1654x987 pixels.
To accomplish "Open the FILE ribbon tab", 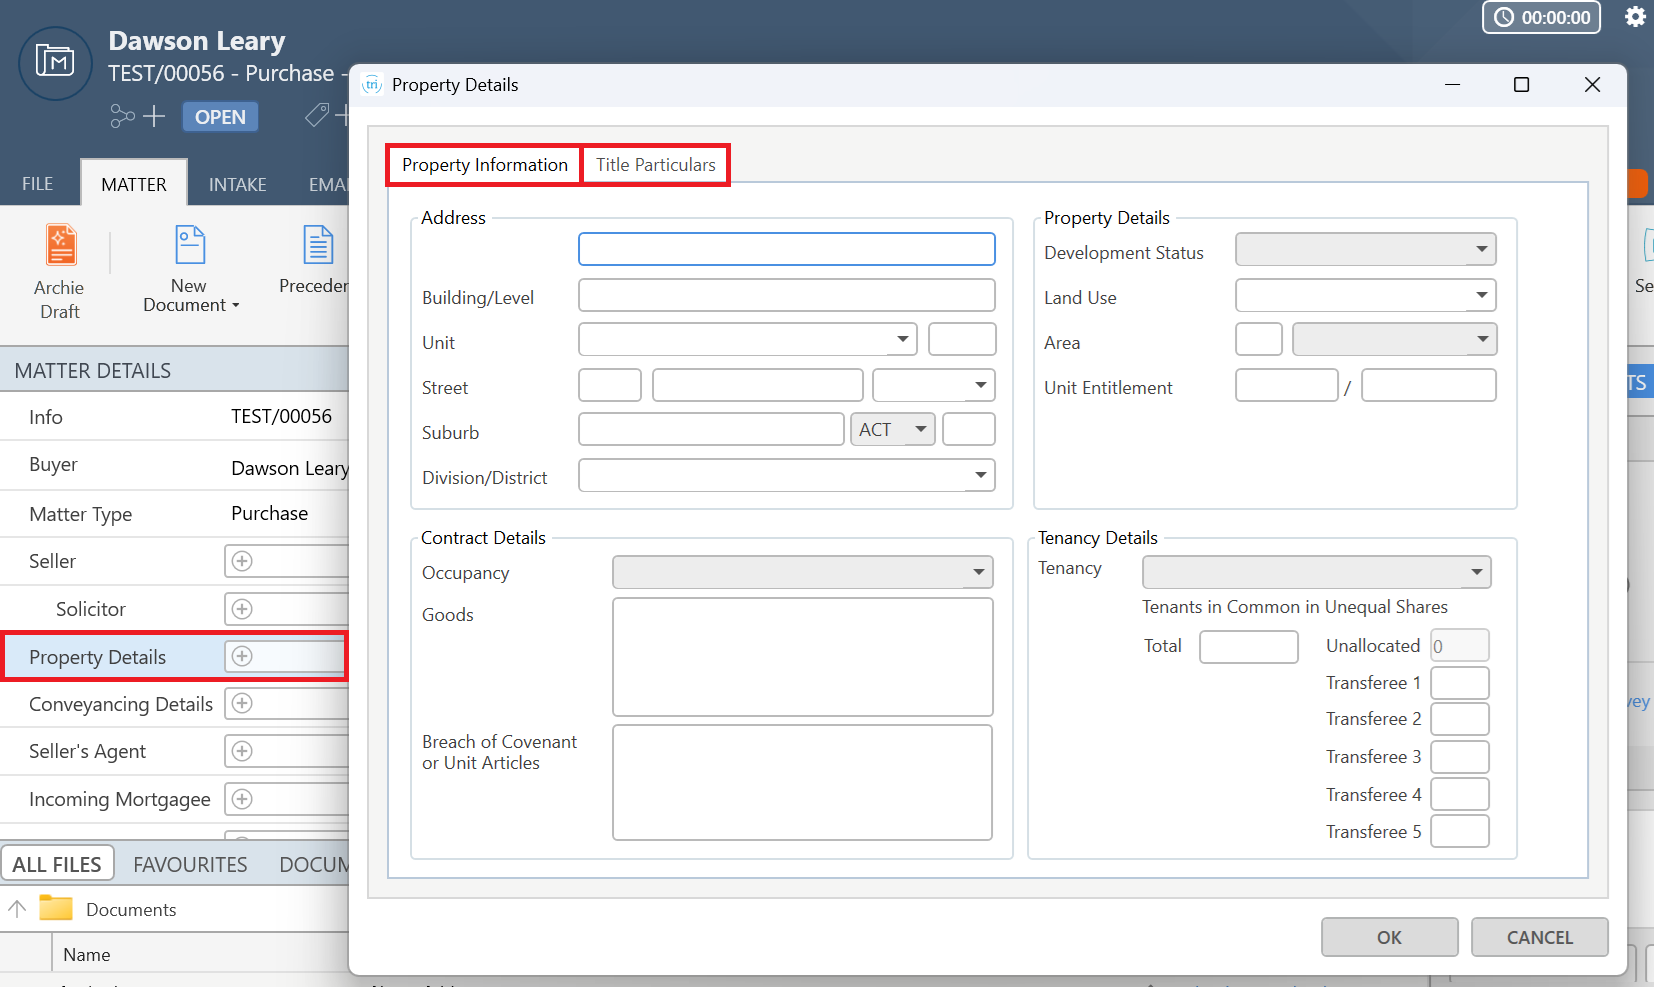I will pyautogui.click(x=38, y=184).
